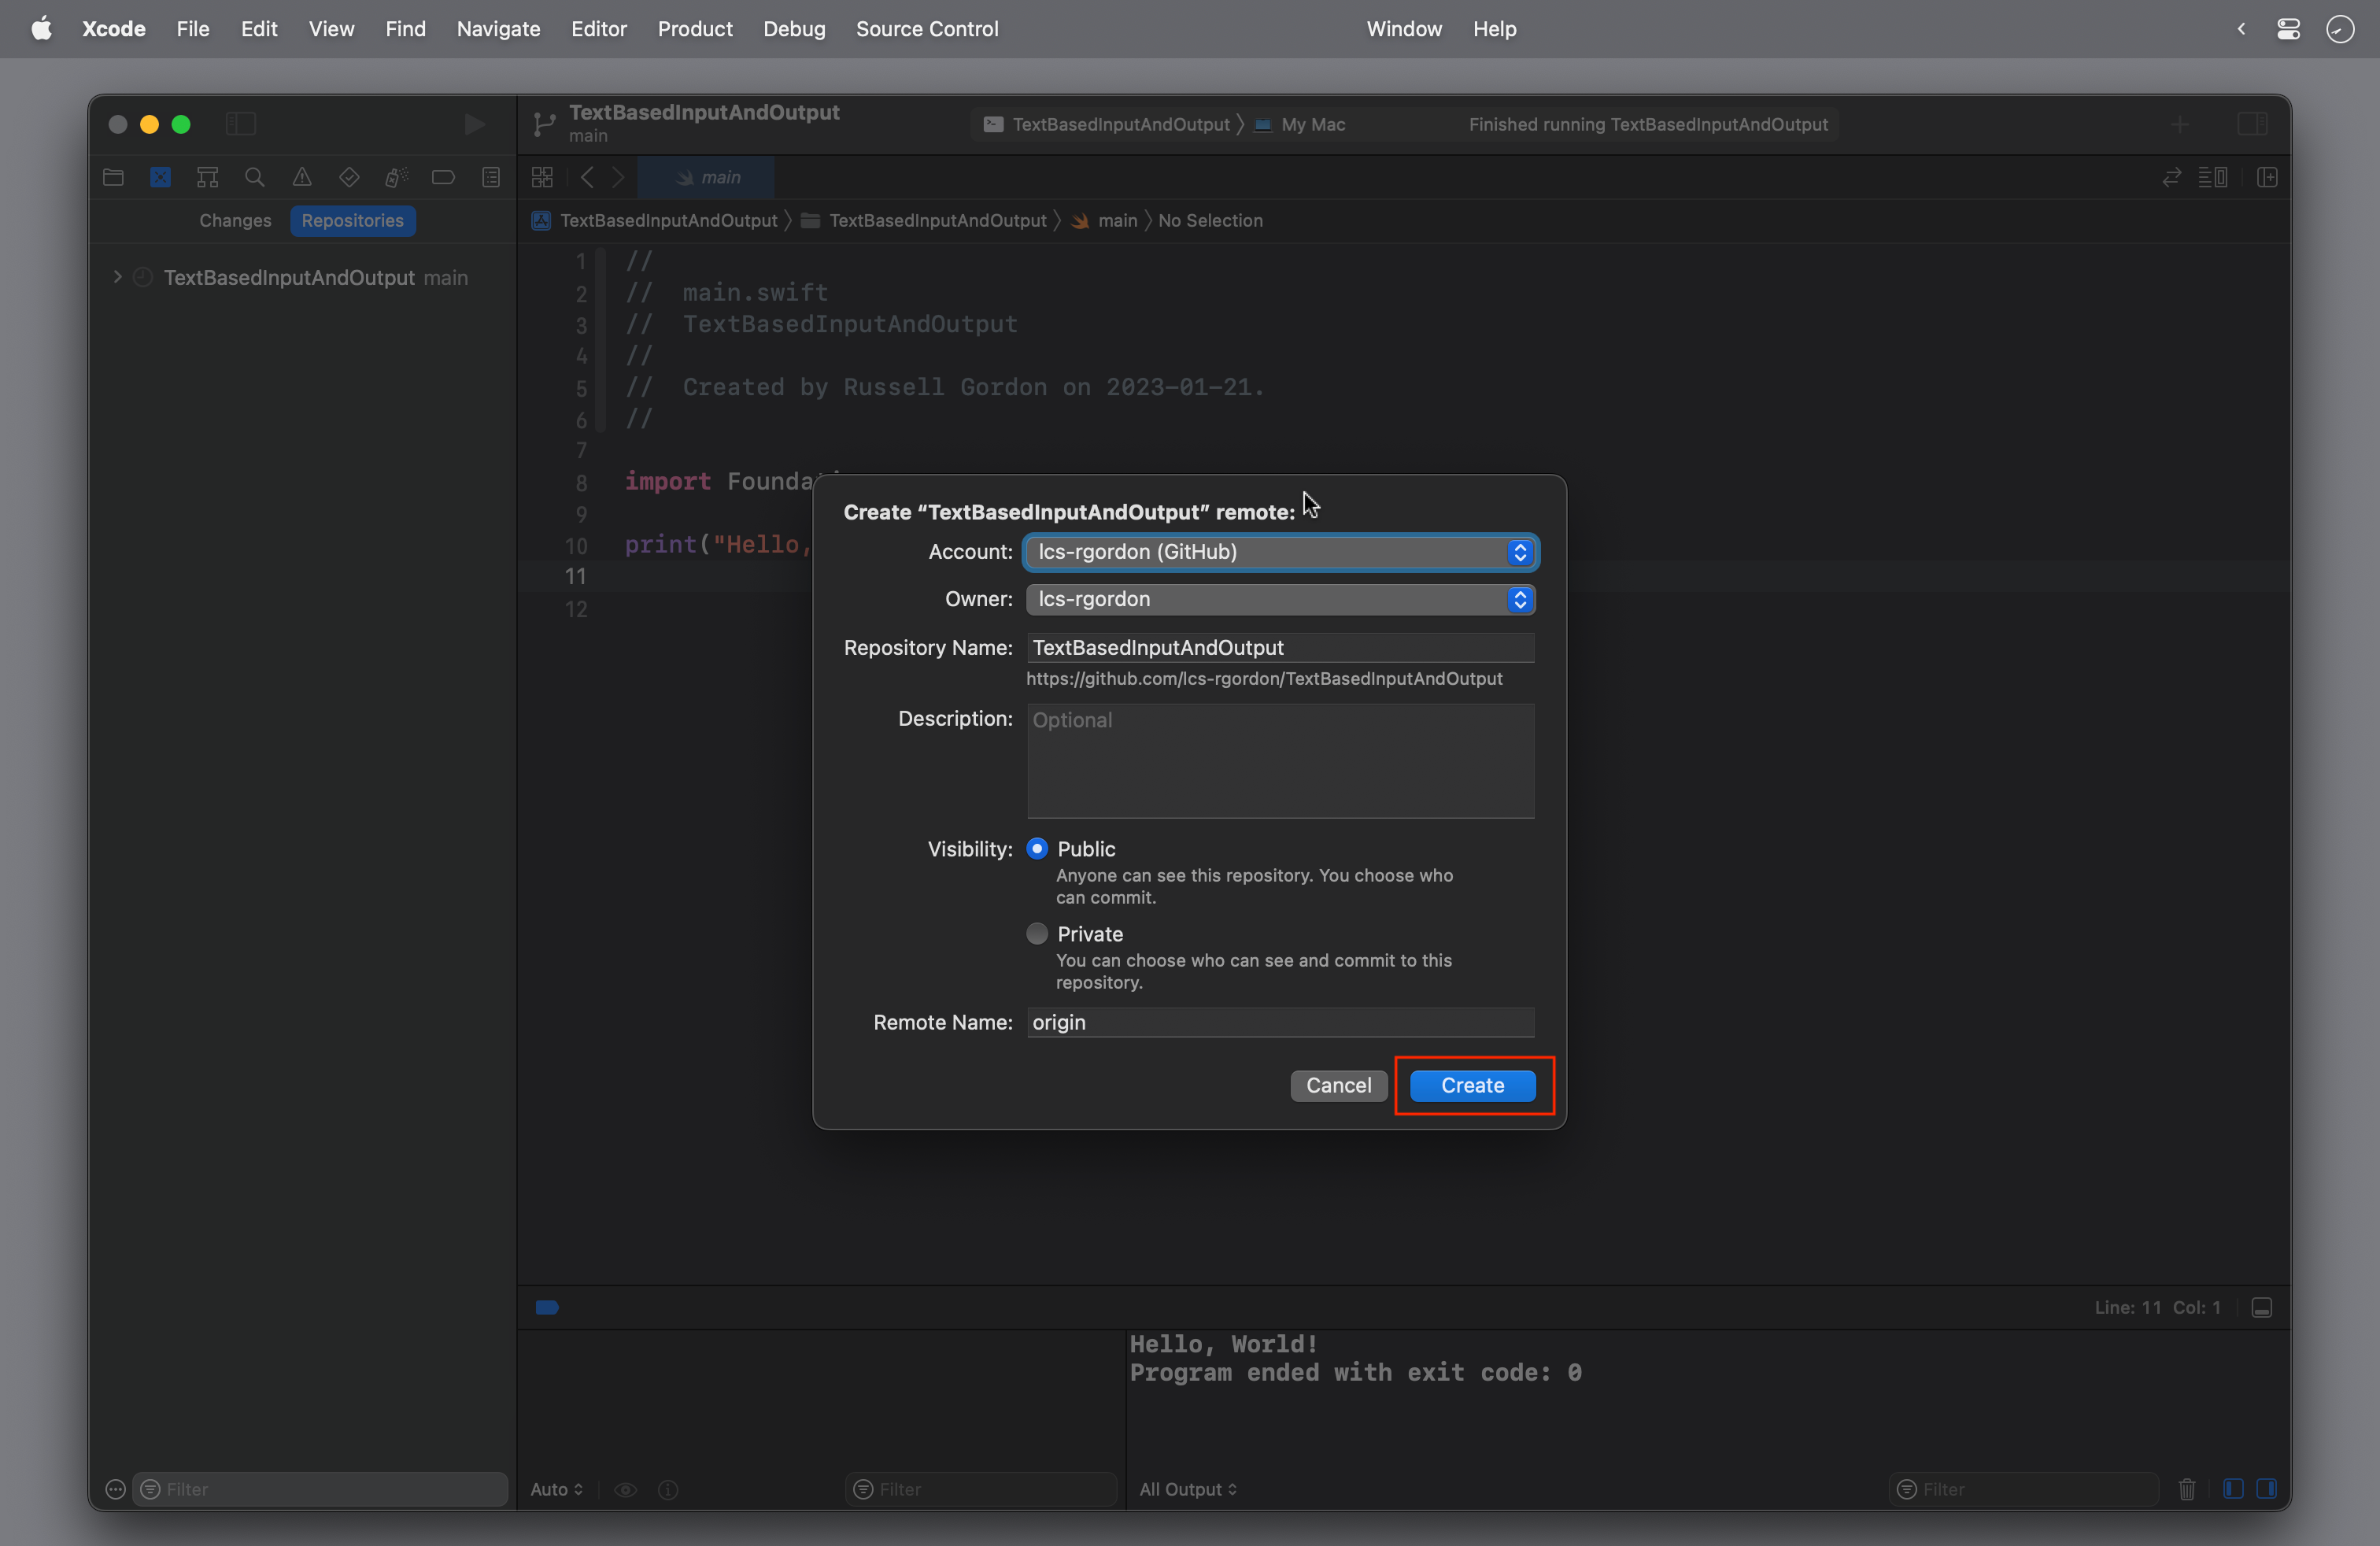Choose the My Mac run destination
The image size is (2380, 1546).
(1301, 124)
